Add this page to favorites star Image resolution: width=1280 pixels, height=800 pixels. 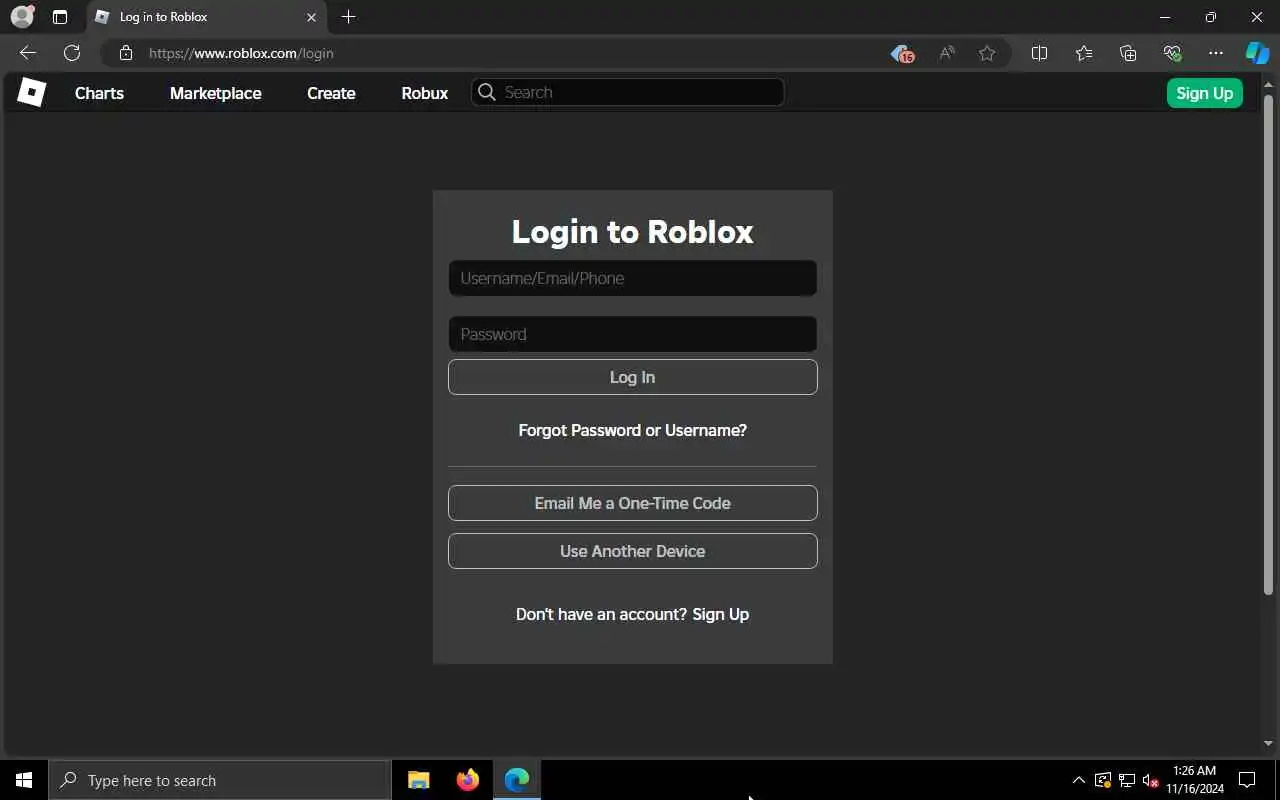pos(987,53)
